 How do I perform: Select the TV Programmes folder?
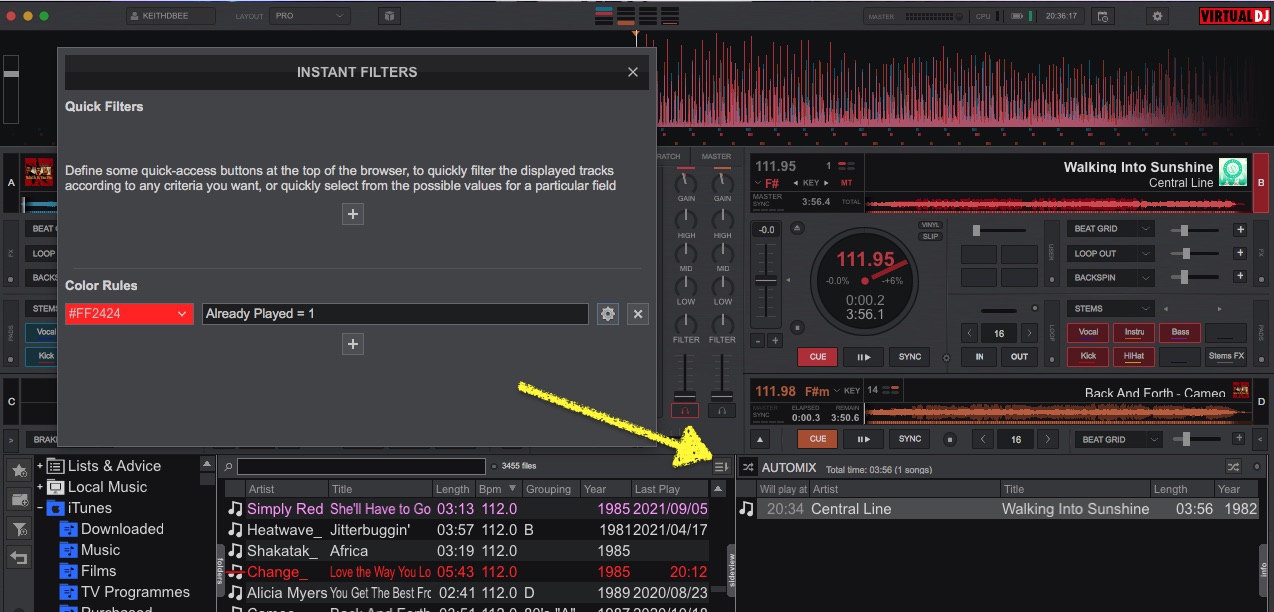point(135,592)
